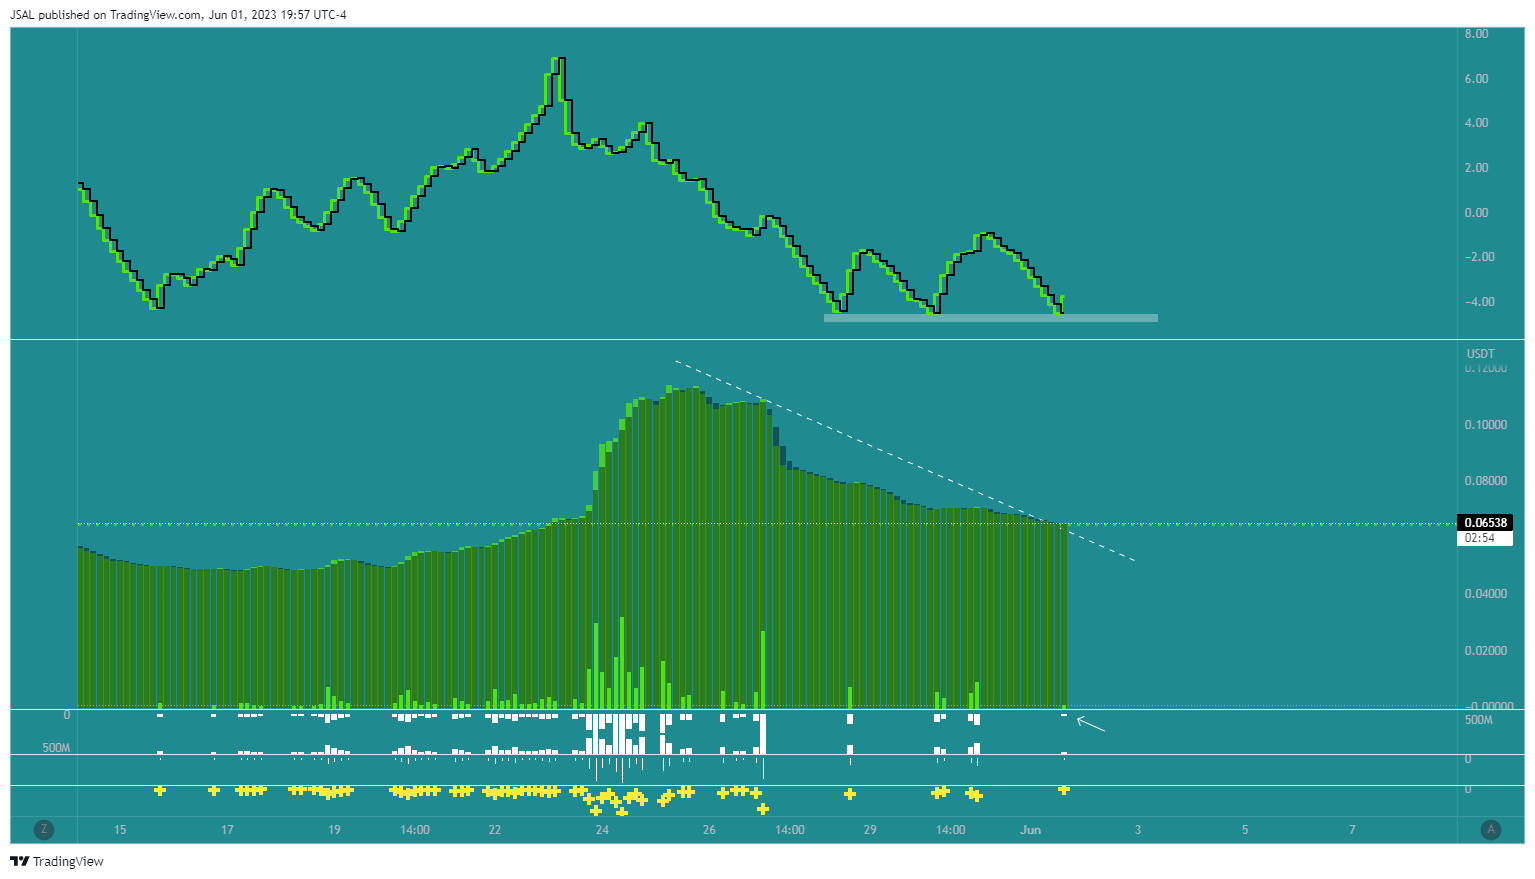Click date label 17 on time axis

(x=227, y=830)
